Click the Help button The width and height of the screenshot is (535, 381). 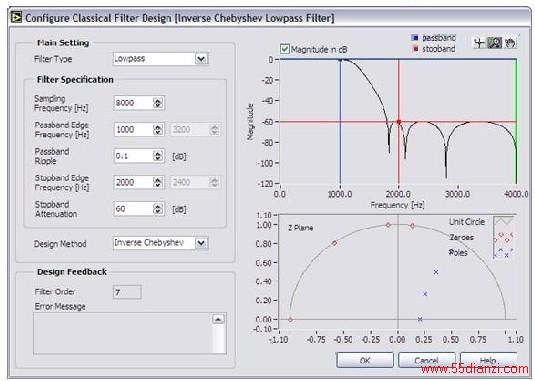(x=488, y=360)
